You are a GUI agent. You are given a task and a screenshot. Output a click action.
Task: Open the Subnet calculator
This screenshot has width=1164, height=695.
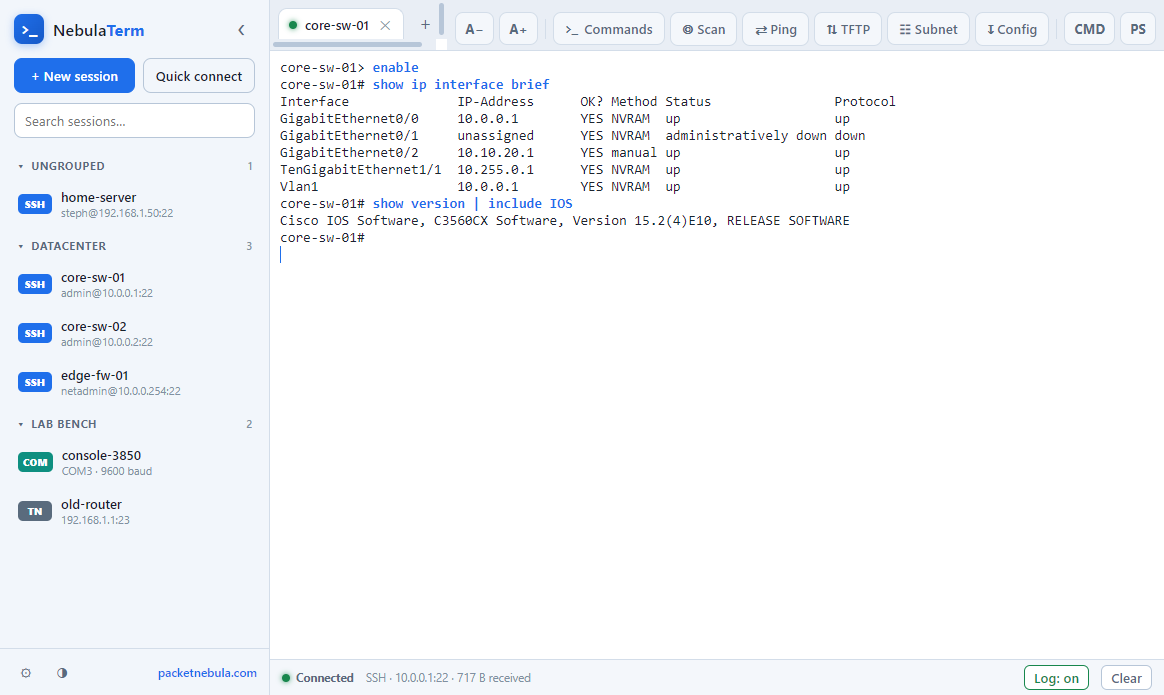coord(928,29)
